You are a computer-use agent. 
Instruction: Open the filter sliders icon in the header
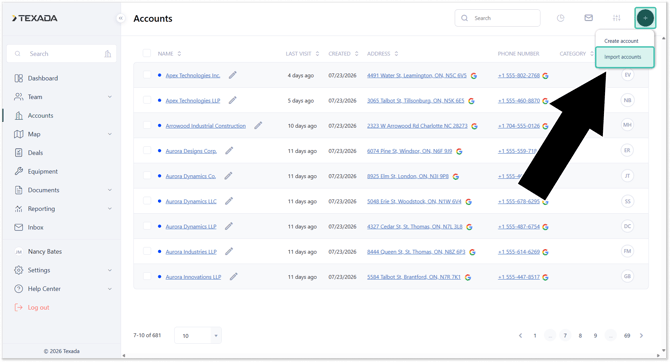tap(616, 18)
